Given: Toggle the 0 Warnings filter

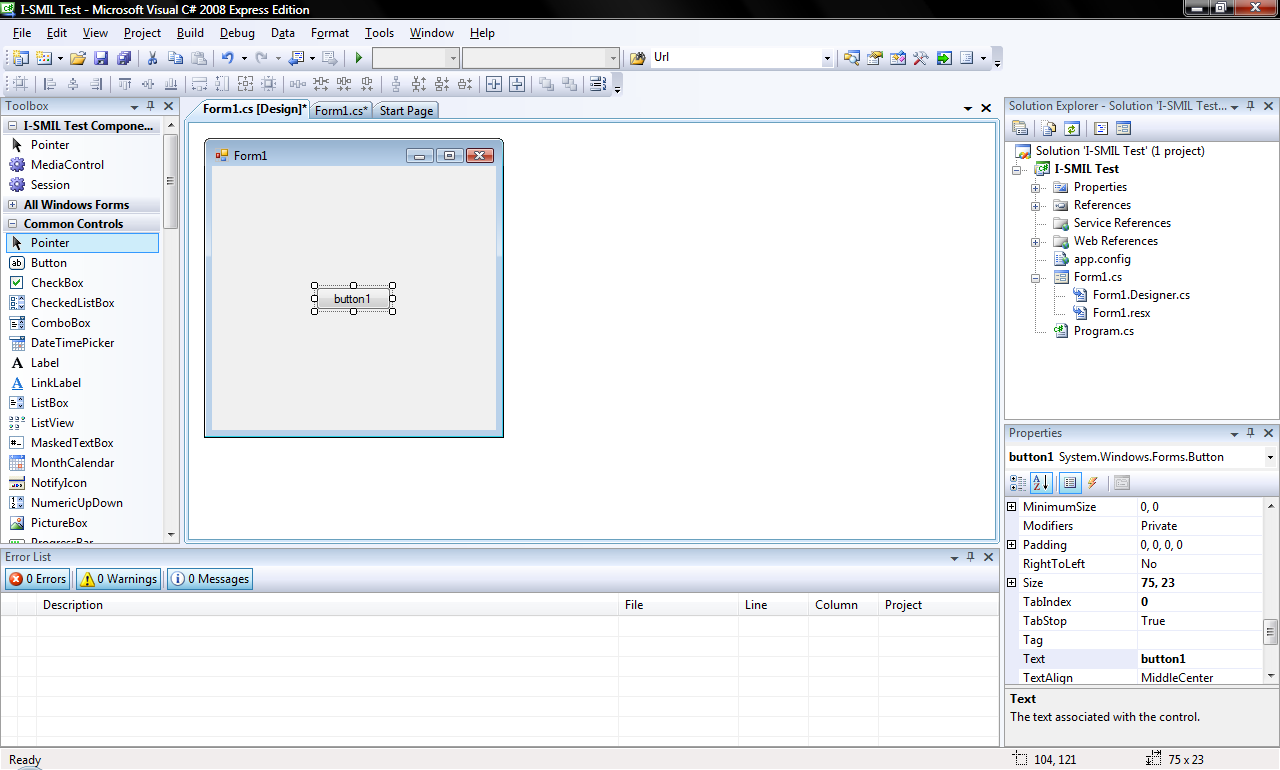Looking at the screenshot, I should click(119, 579).
